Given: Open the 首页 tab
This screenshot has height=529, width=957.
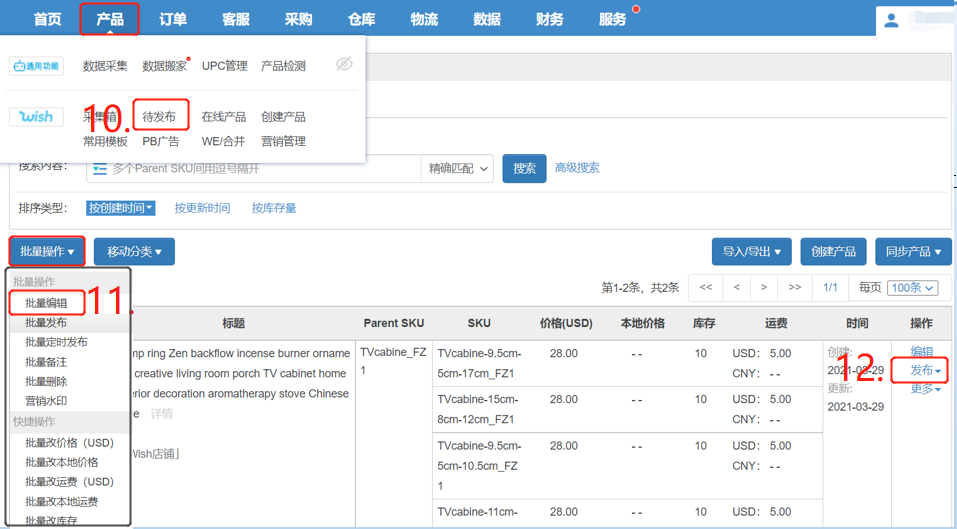Looking at the screenshot, I should 47,20.
